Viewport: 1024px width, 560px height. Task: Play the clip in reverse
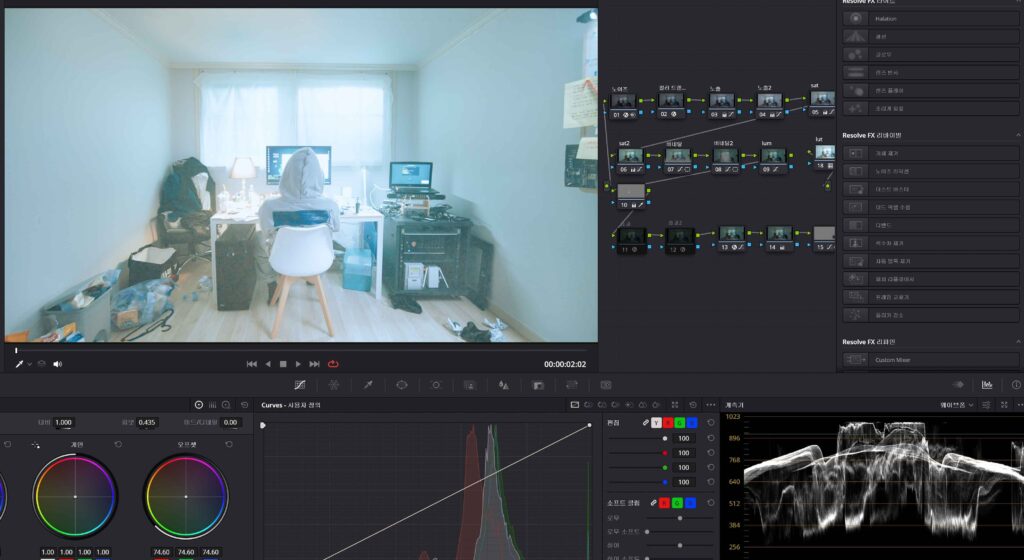268,364
